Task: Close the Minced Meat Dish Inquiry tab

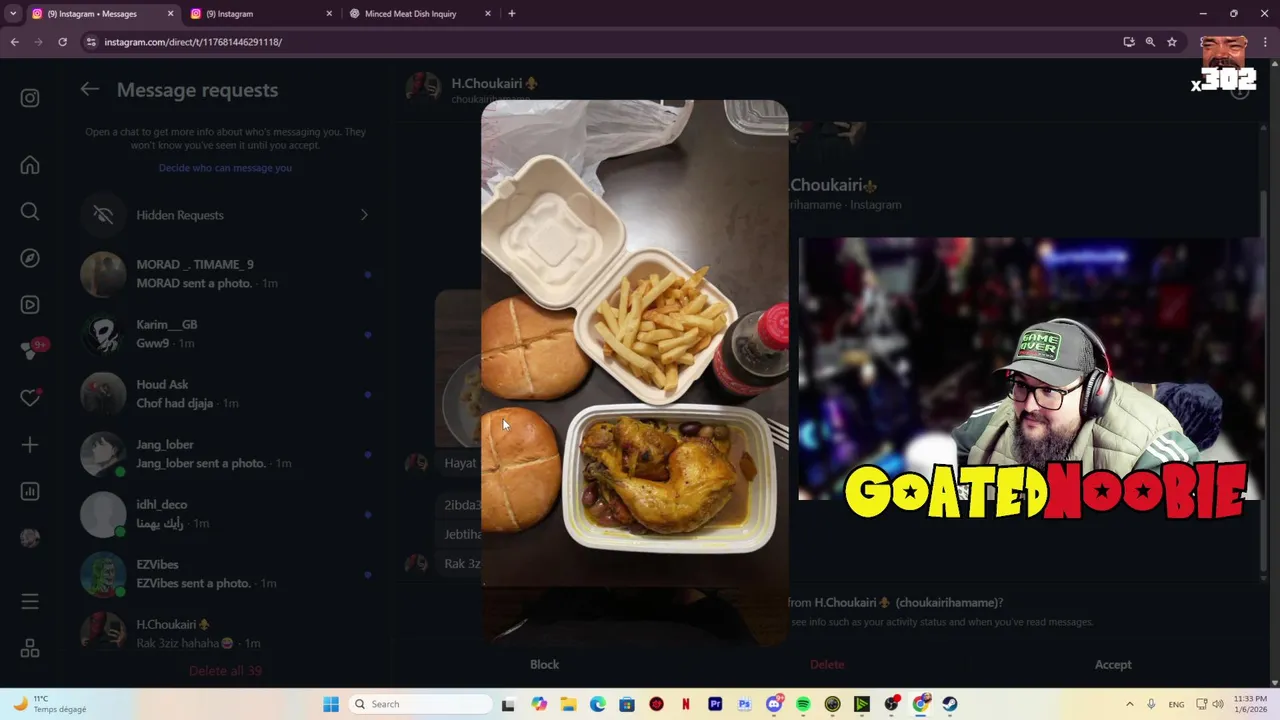Action: pyautogui.click(x=488, y=14)
